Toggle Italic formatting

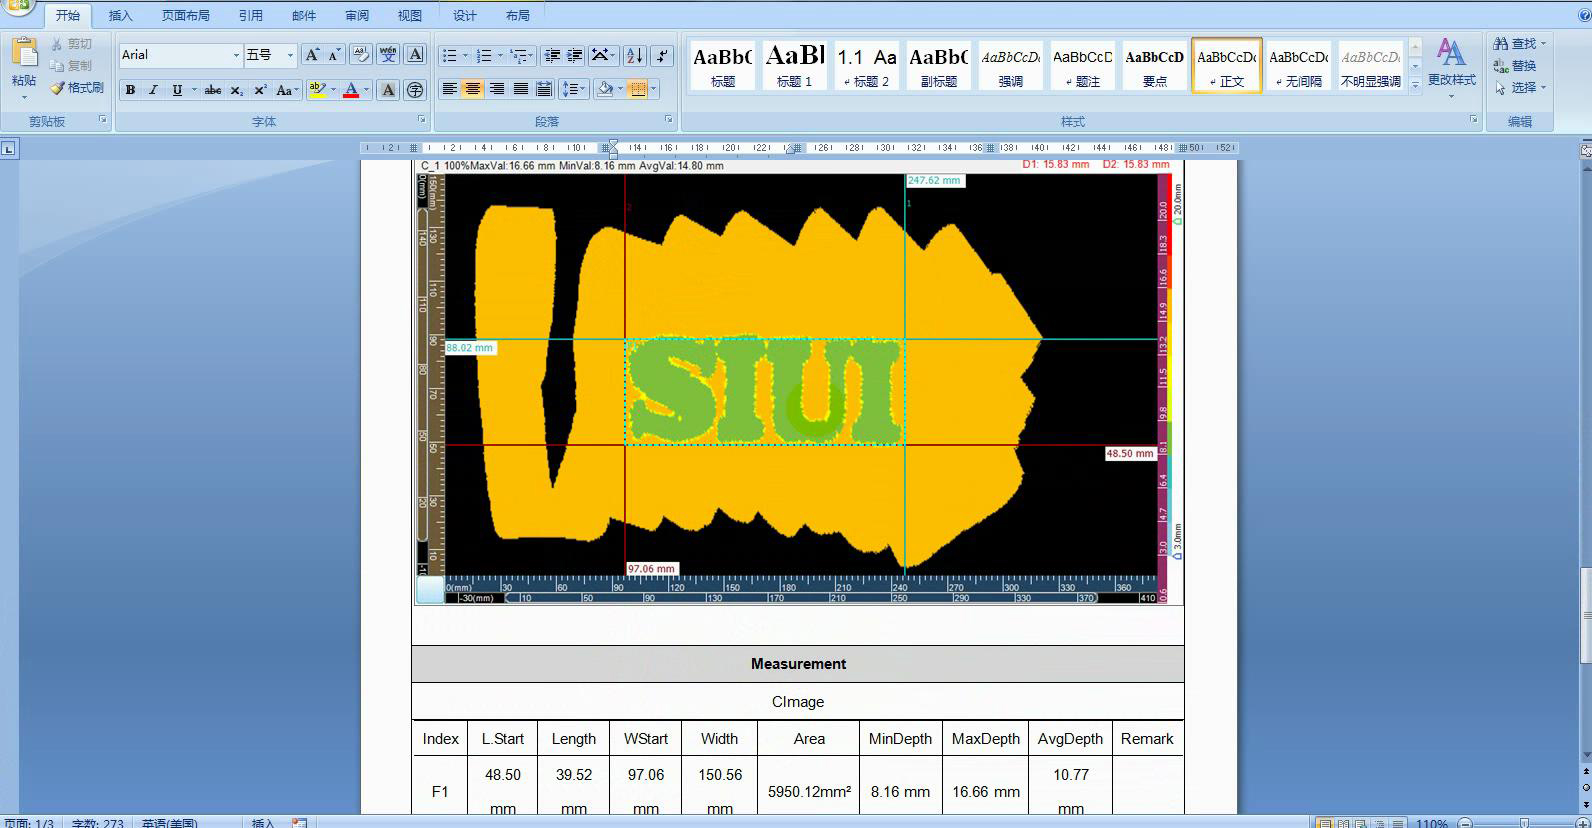click(x=153, y=90)
